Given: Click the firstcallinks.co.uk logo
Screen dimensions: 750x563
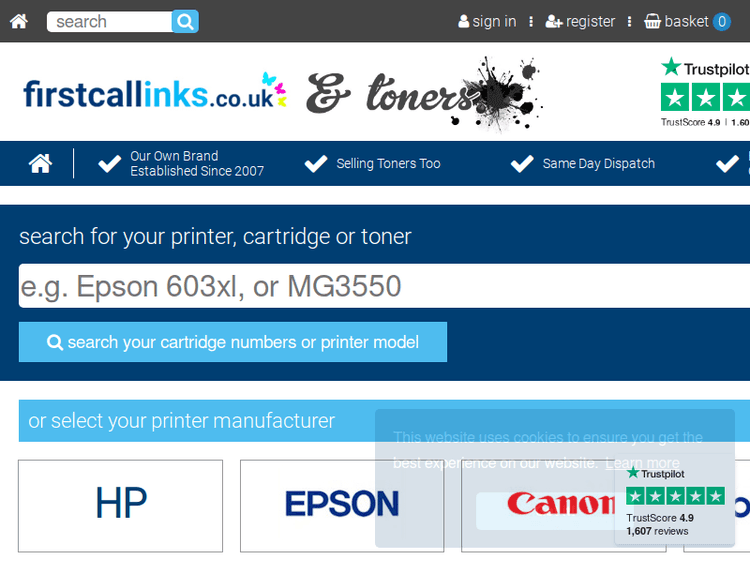Looking at the screenshot, I should point(155,92).
